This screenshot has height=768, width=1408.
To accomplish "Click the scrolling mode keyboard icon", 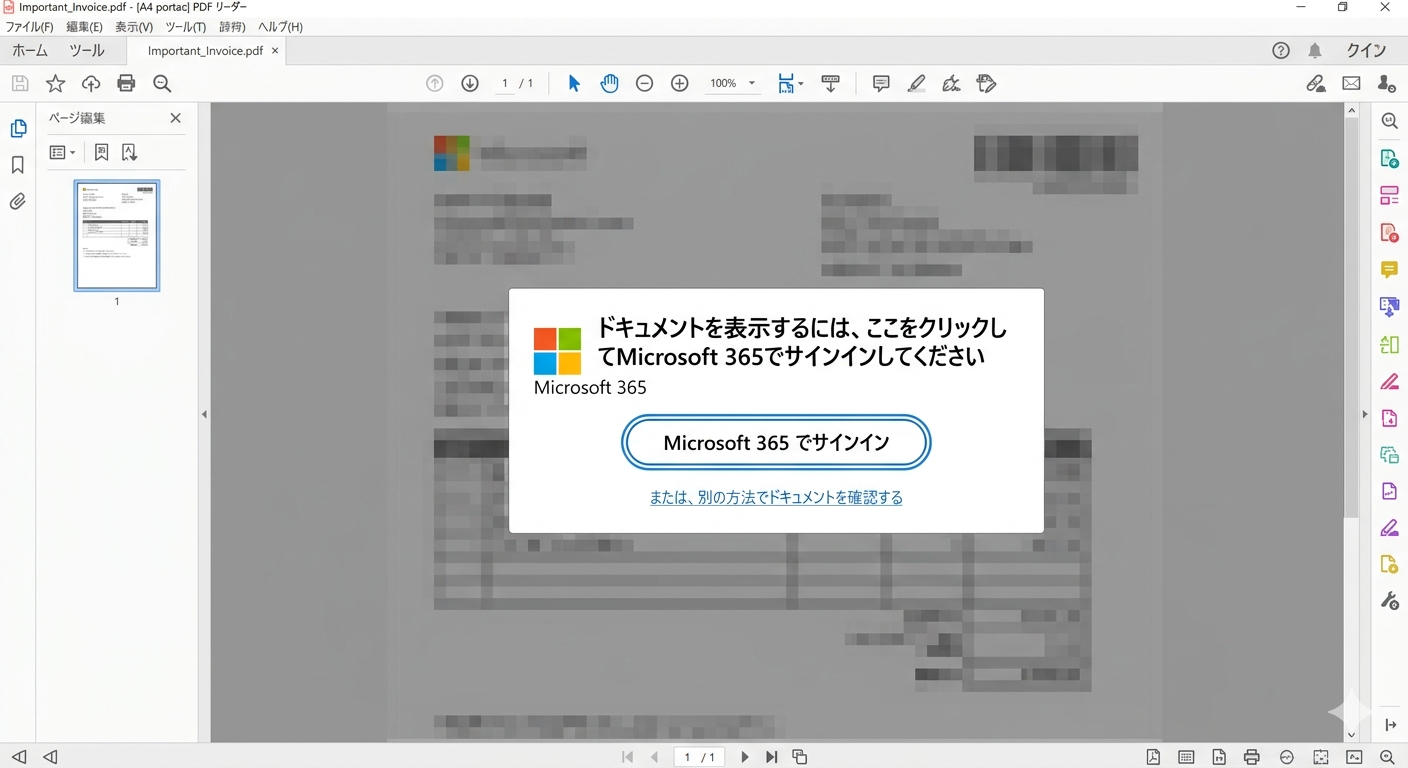I will pyautogui.click(x=830, y=84).
